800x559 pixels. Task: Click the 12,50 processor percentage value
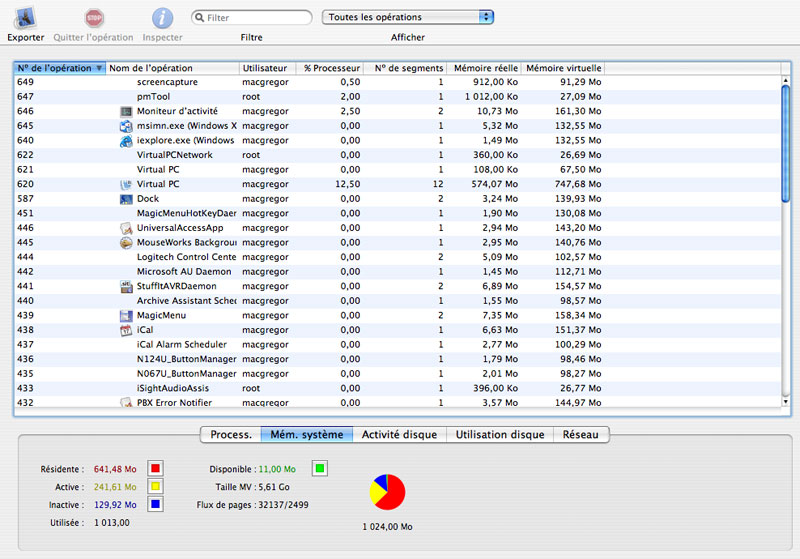pos(347,184)
